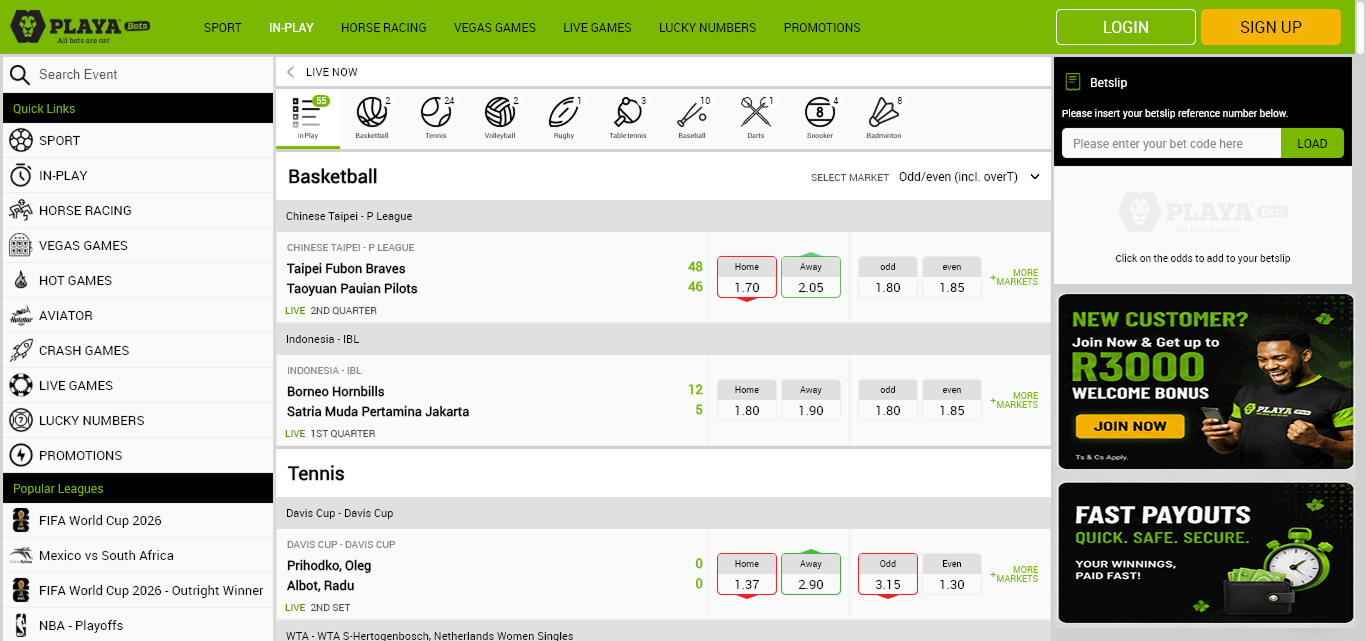Select odd 1.80 for Taipei Fubon Braves match
1366x641 pixels.
(x=888, y=277)
